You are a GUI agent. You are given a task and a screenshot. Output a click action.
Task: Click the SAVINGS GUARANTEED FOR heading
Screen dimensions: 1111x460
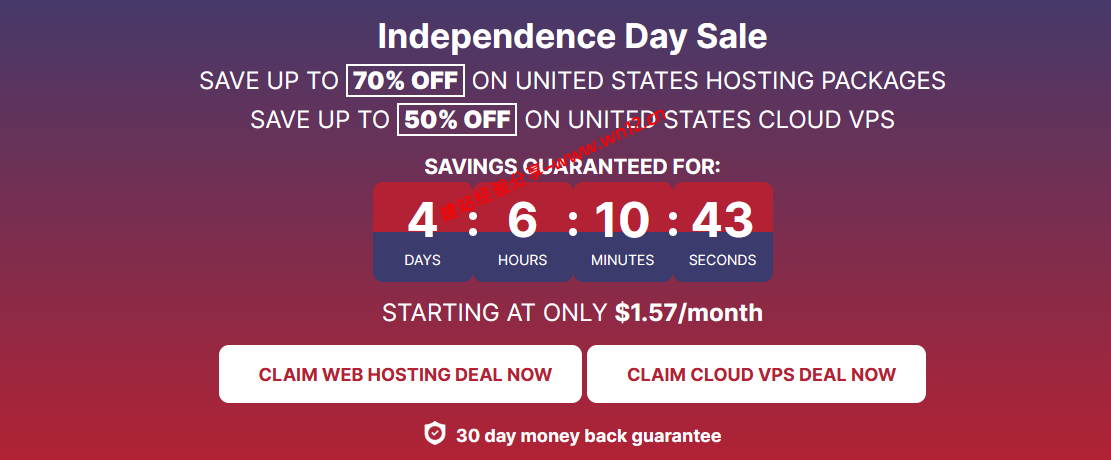[x=572, y=167]
